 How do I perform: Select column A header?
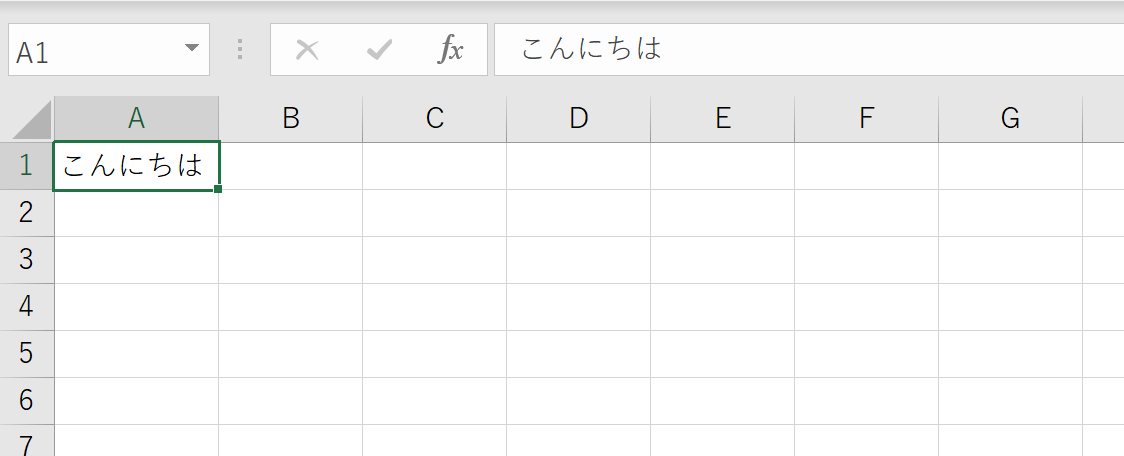click(x=136, y=118)
